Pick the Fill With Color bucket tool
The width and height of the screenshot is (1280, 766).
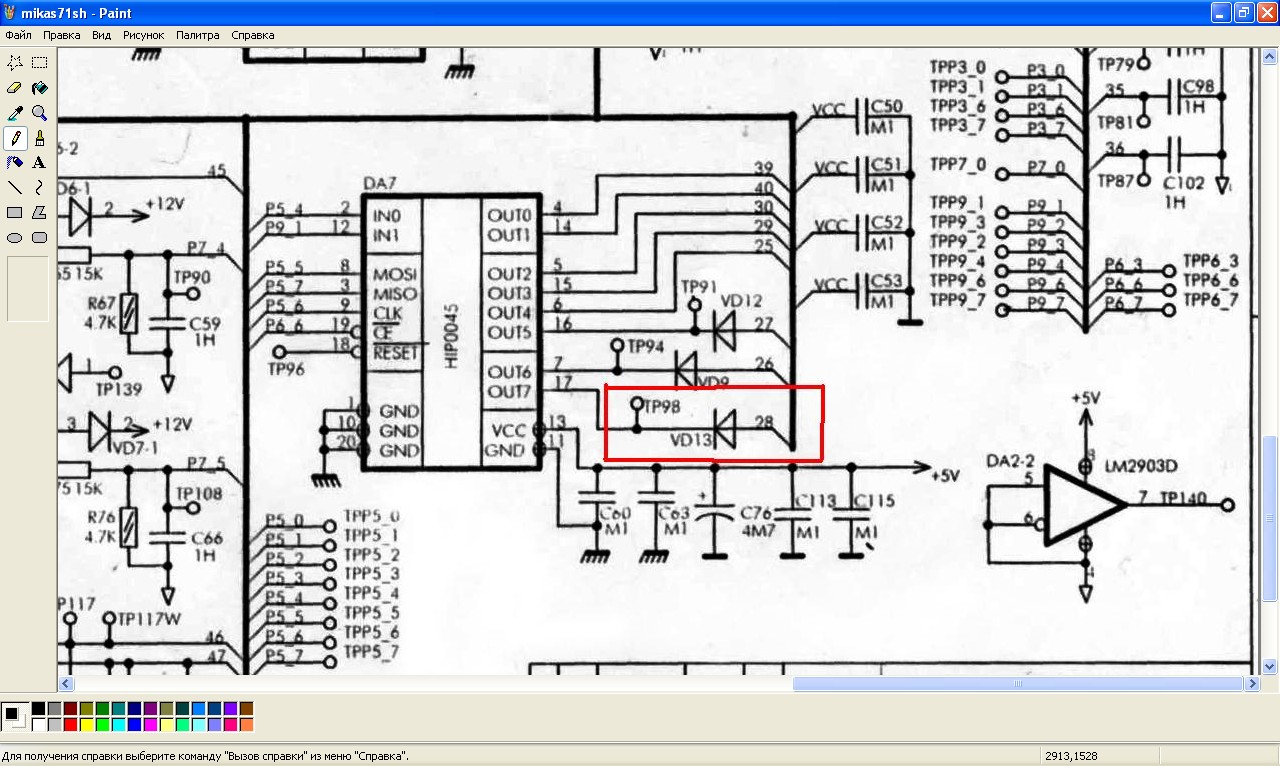click(39, 88)
